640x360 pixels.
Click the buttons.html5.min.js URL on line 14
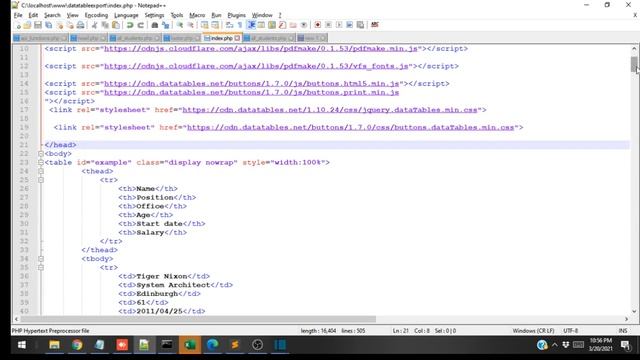click(x=251, y=84)
